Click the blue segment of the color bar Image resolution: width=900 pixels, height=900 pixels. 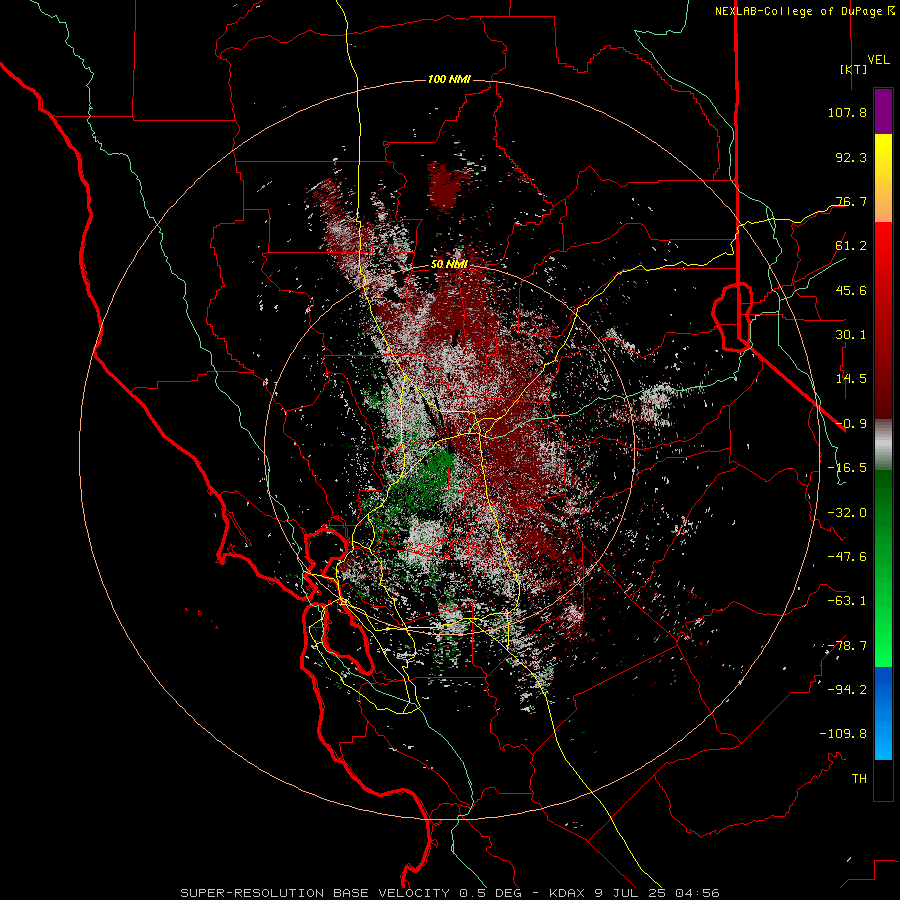click(883, 713)
